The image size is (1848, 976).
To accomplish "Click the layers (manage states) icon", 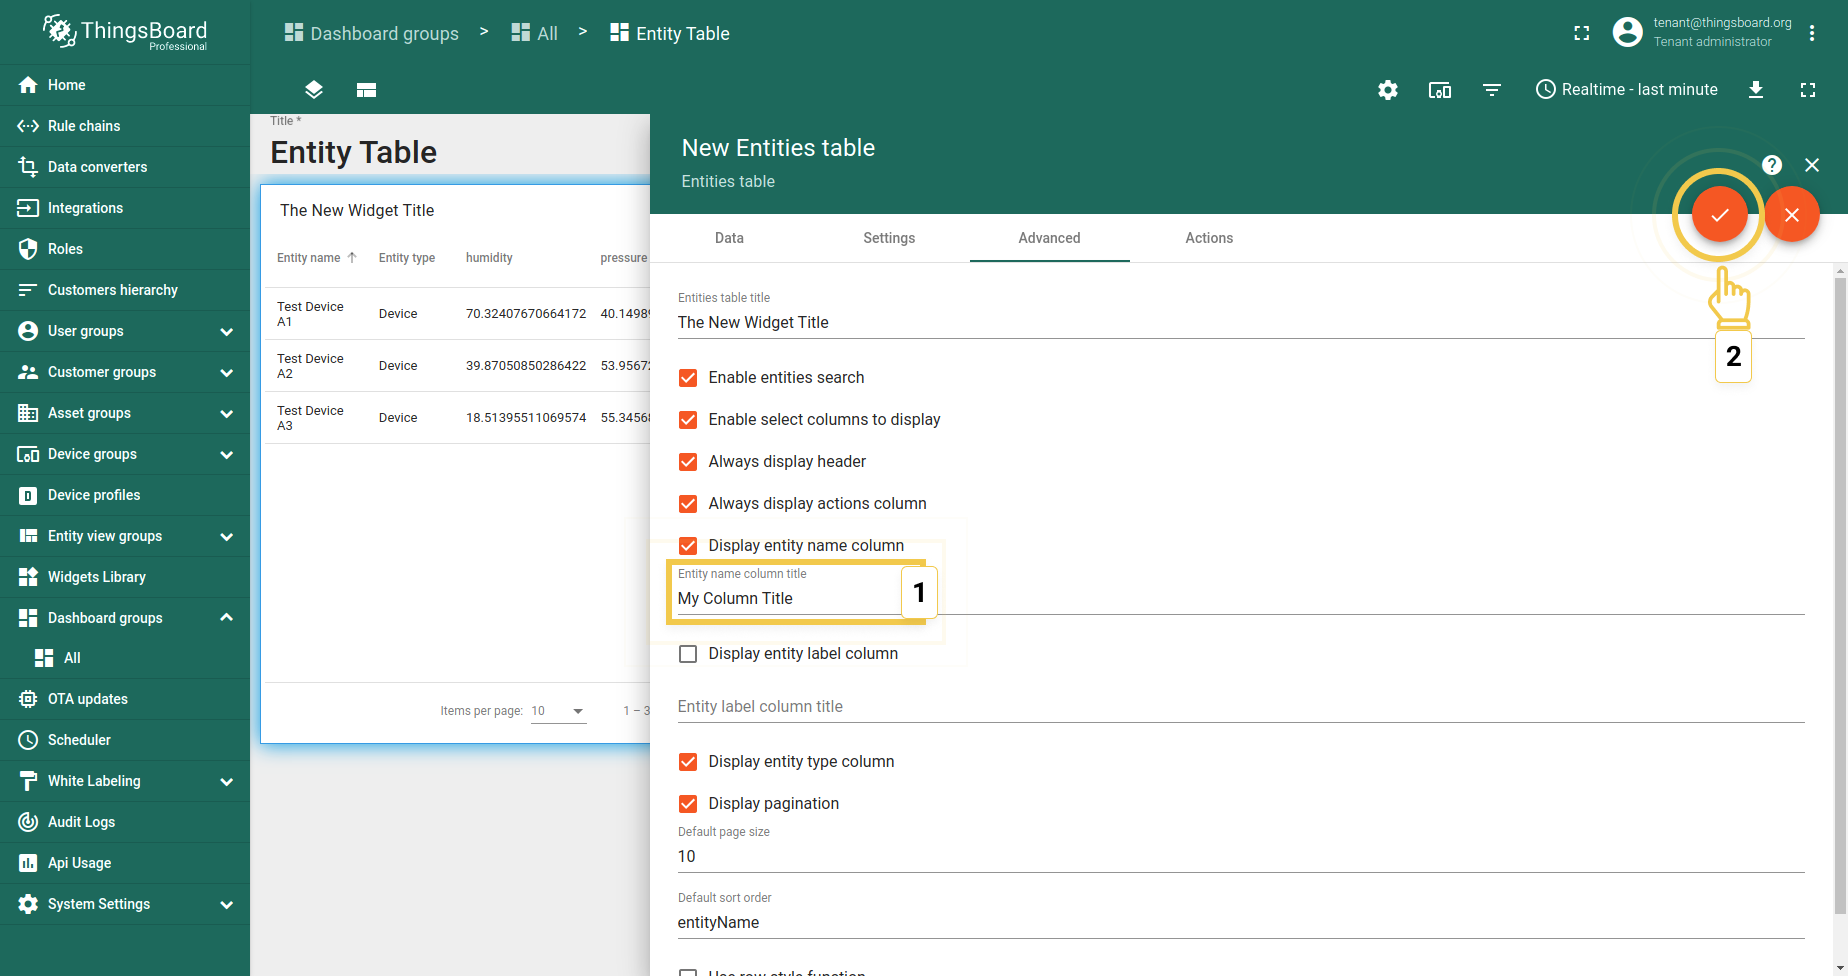I will [x=314, y=90].
